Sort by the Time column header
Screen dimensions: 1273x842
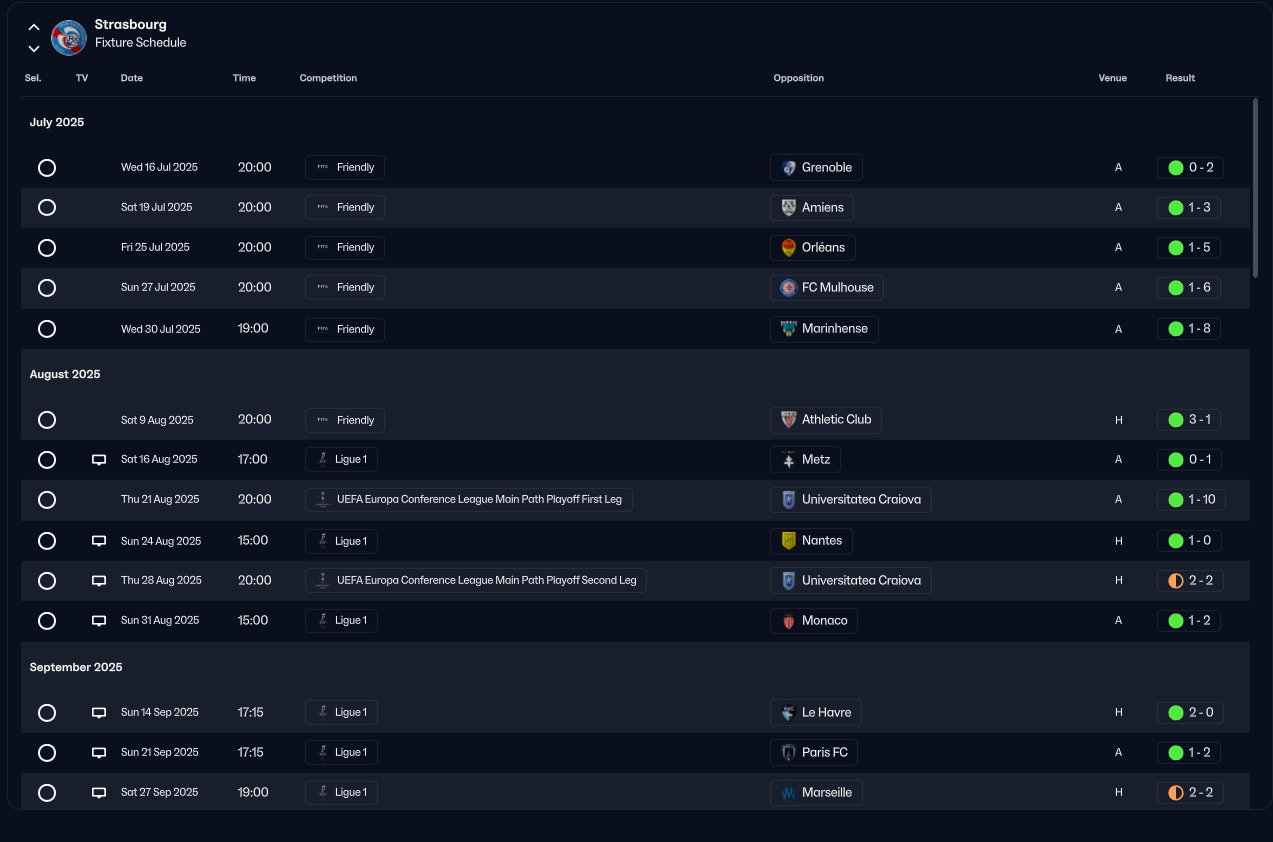[244, 78]
